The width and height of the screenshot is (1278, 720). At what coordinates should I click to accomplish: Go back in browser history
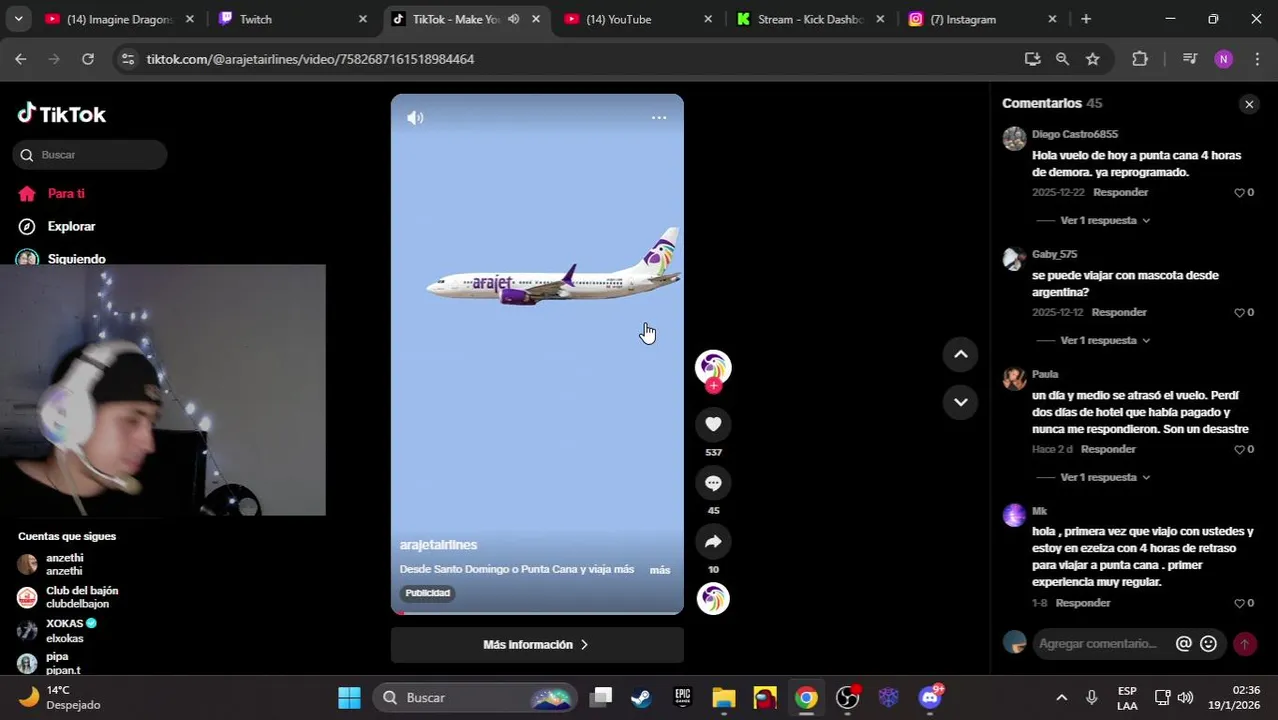click(x=21, y=59)
